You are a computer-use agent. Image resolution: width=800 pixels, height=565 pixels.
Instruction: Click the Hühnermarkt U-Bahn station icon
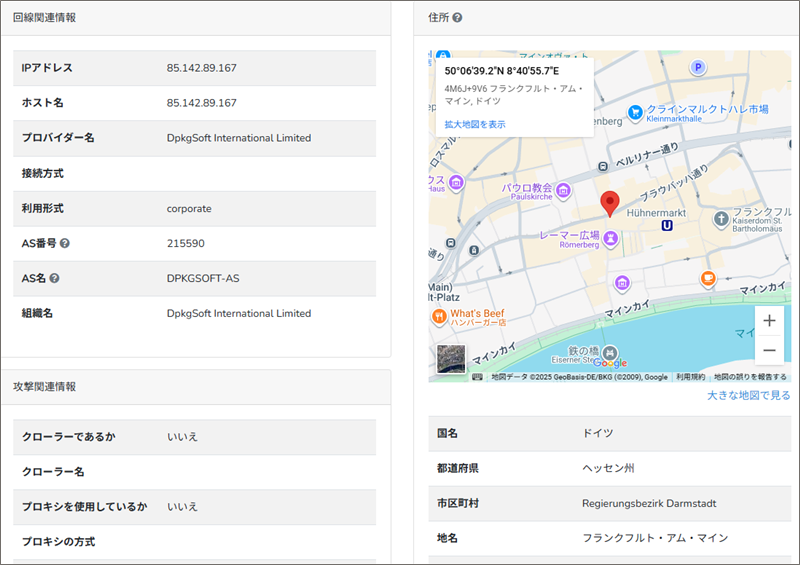(x=667, y=227)
